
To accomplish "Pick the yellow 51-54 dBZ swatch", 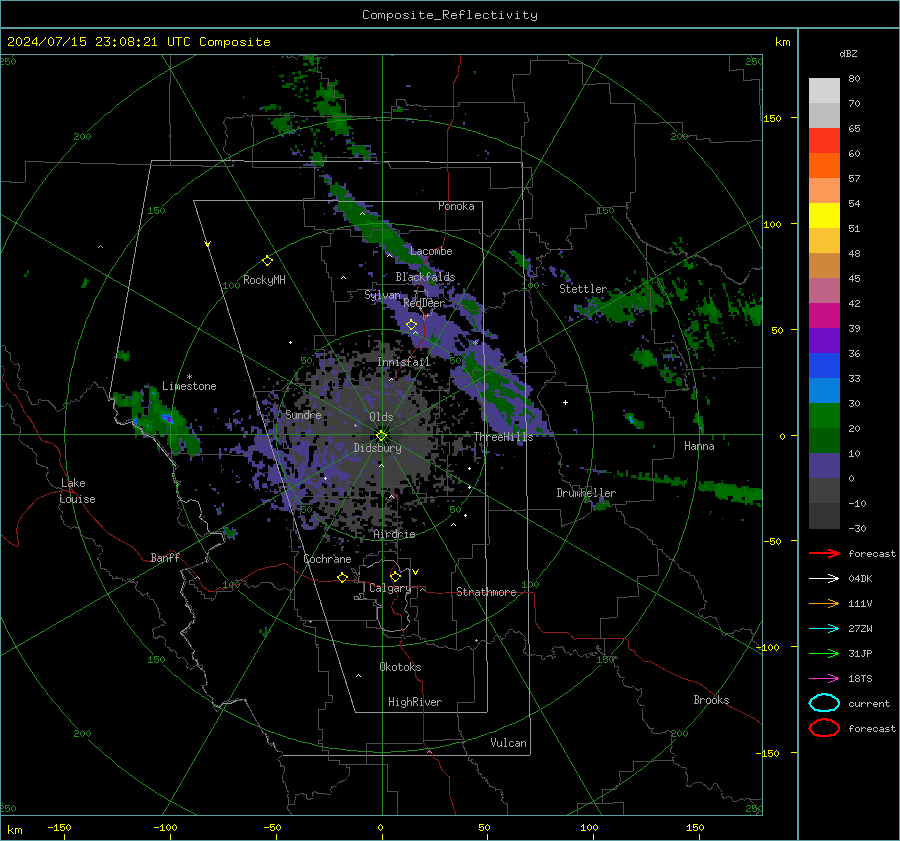I will 824,216.
